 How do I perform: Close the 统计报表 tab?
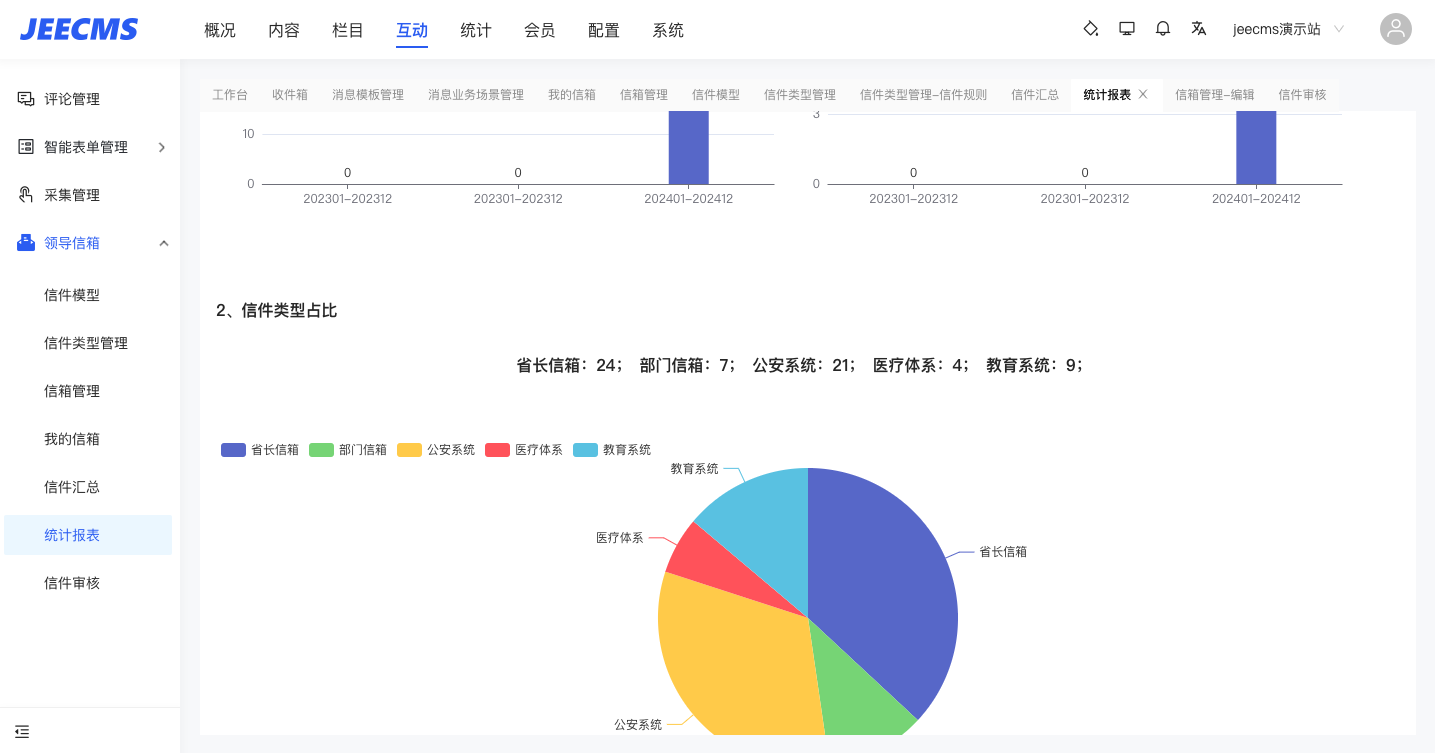pyautogui.click(x=1143, y=94)
